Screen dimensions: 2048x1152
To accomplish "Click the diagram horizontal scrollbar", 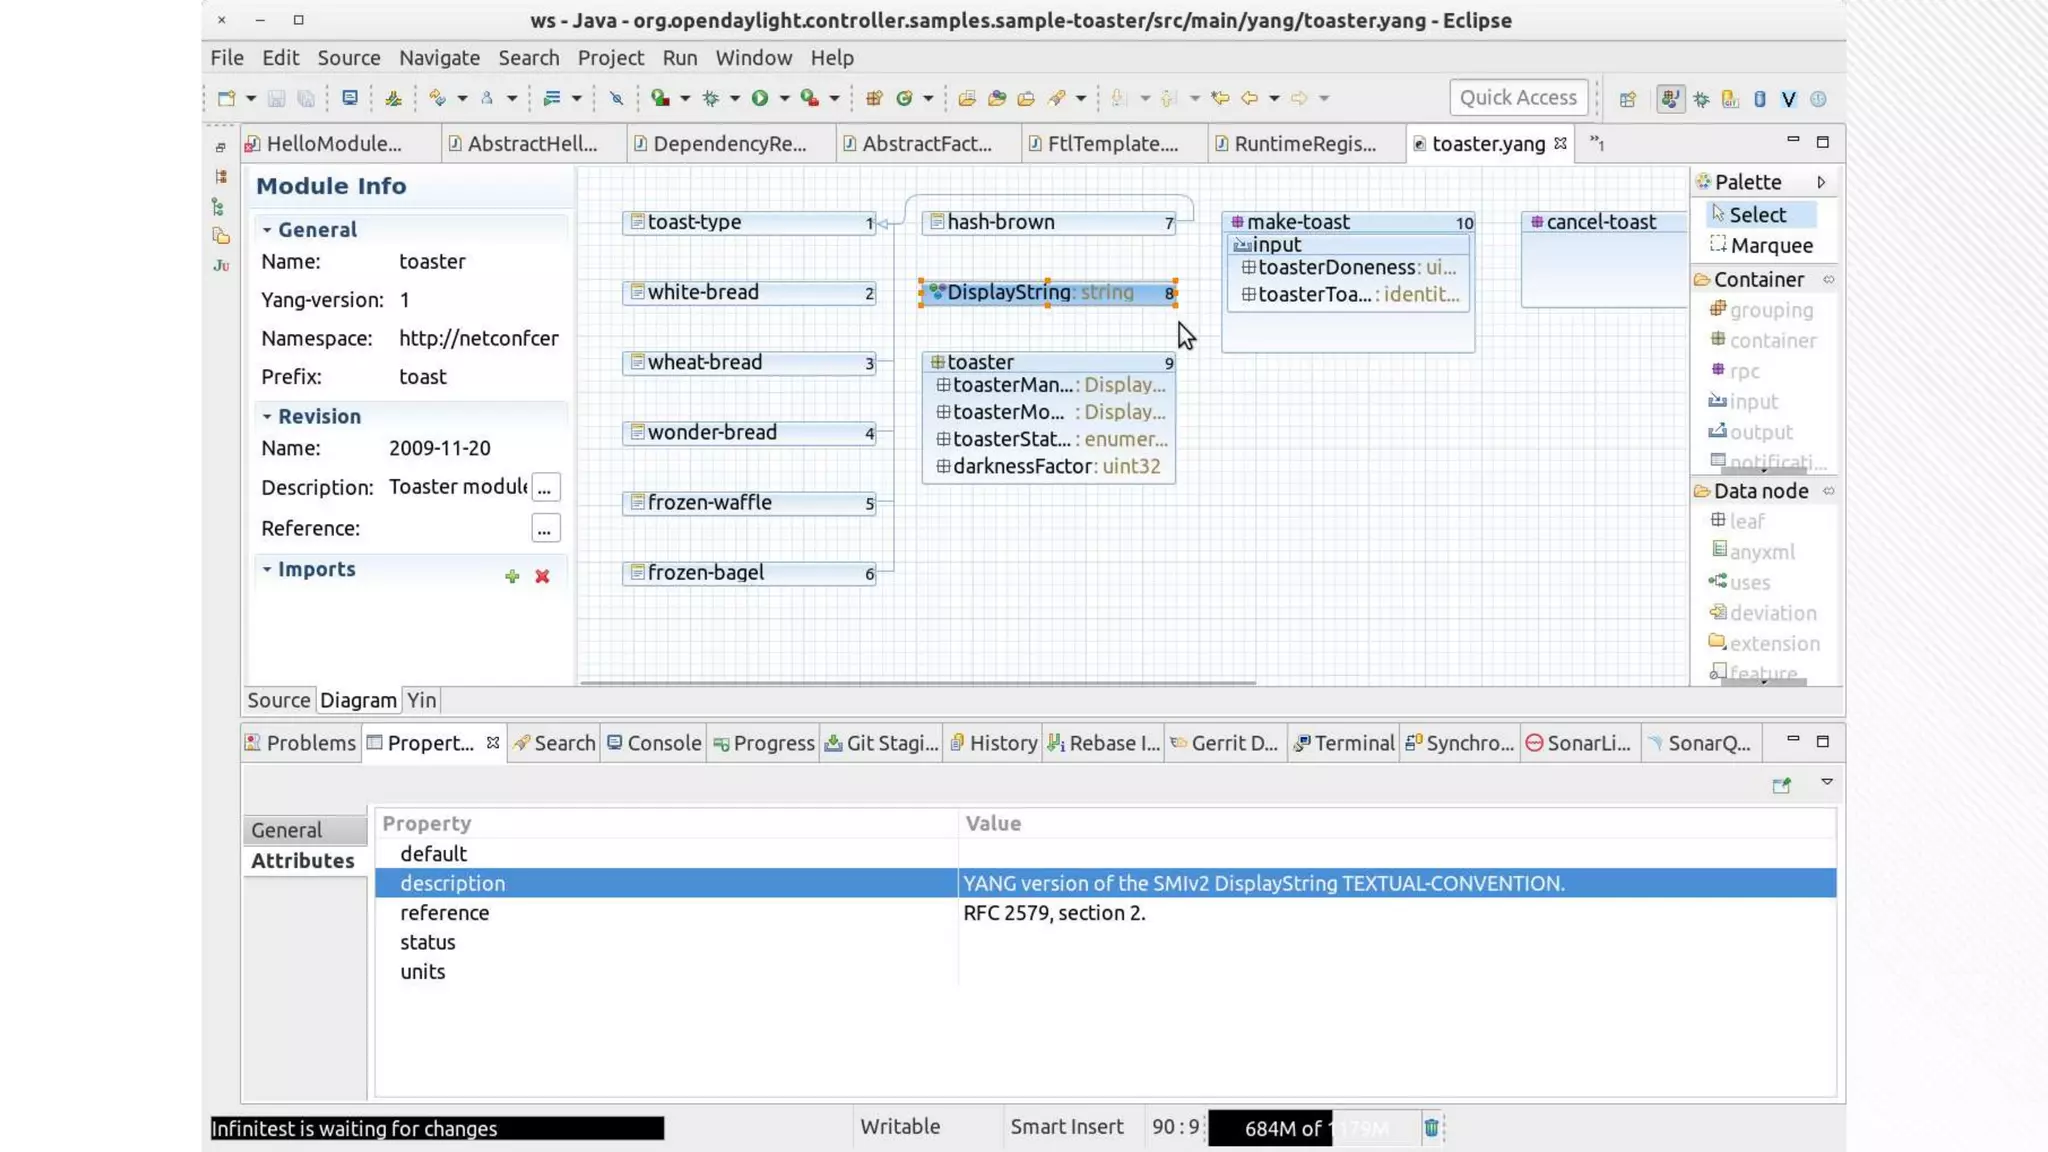I will pos(917,683).
